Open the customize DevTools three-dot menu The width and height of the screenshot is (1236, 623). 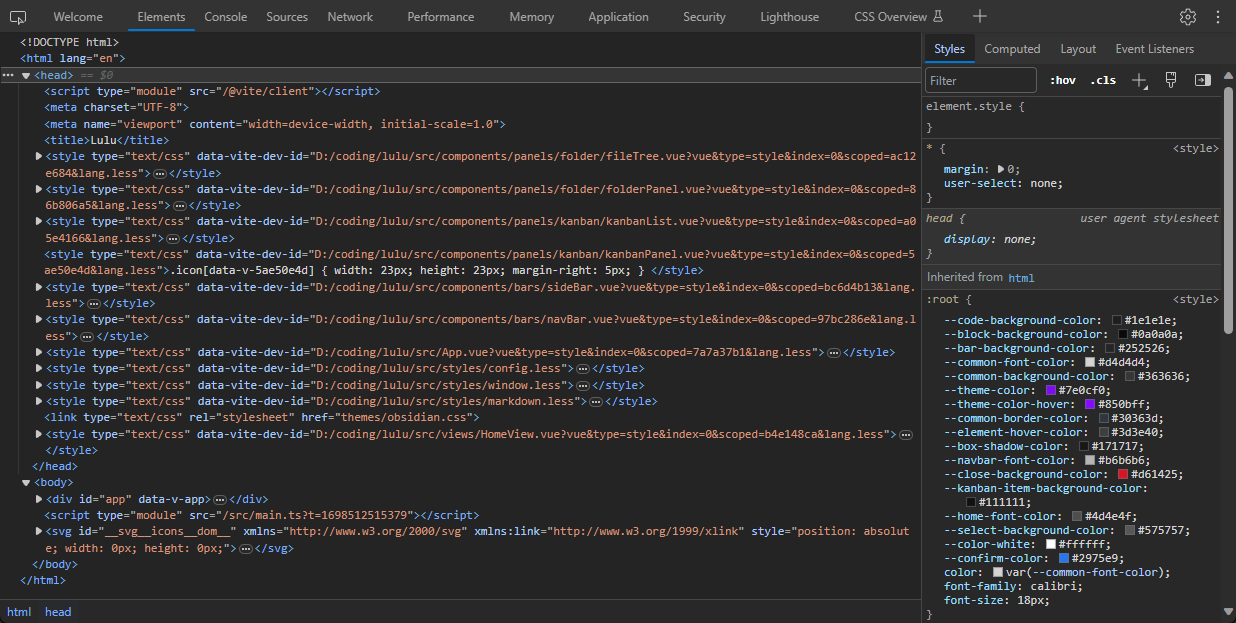tap(1217, 16)
